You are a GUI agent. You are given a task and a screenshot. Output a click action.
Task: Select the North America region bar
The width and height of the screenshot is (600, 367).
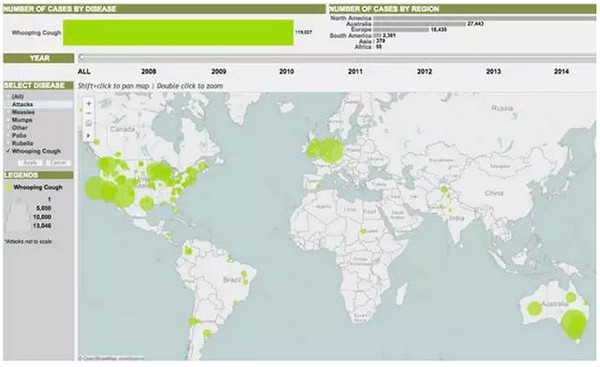click(x=484, y=18)
